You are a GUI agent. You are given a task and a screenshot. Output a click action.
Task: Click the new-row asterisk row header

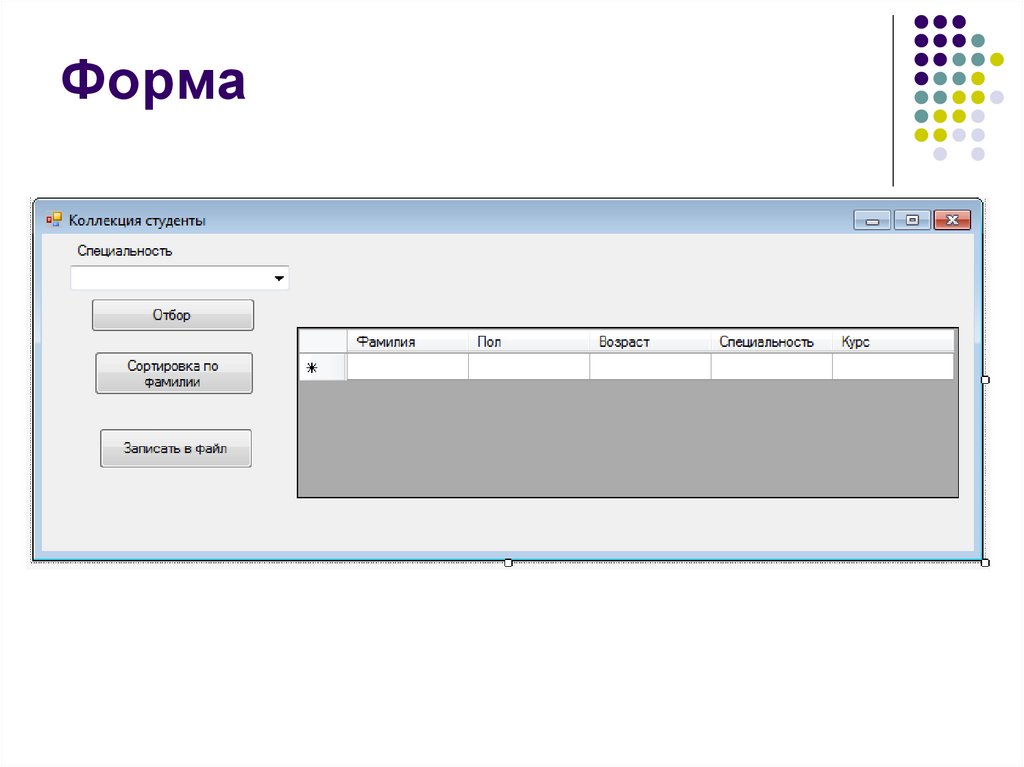(323, 367)
